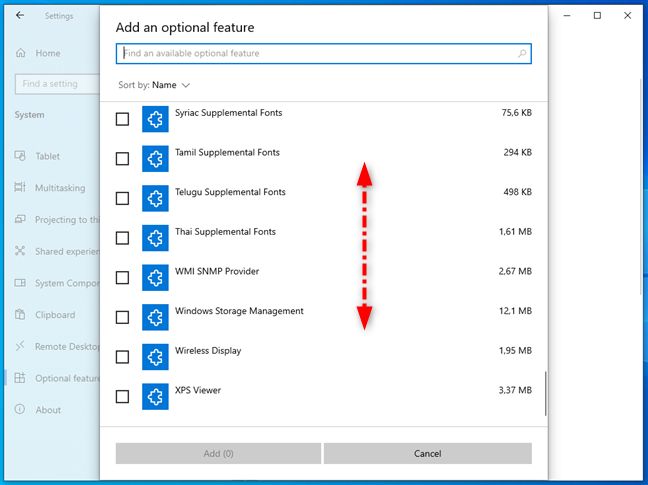The height and width of the screenshot is (485, 648).
Task: Click the feature list vertical scrollbar thumb
Action: pyautogui.click(x=546, y=393)
